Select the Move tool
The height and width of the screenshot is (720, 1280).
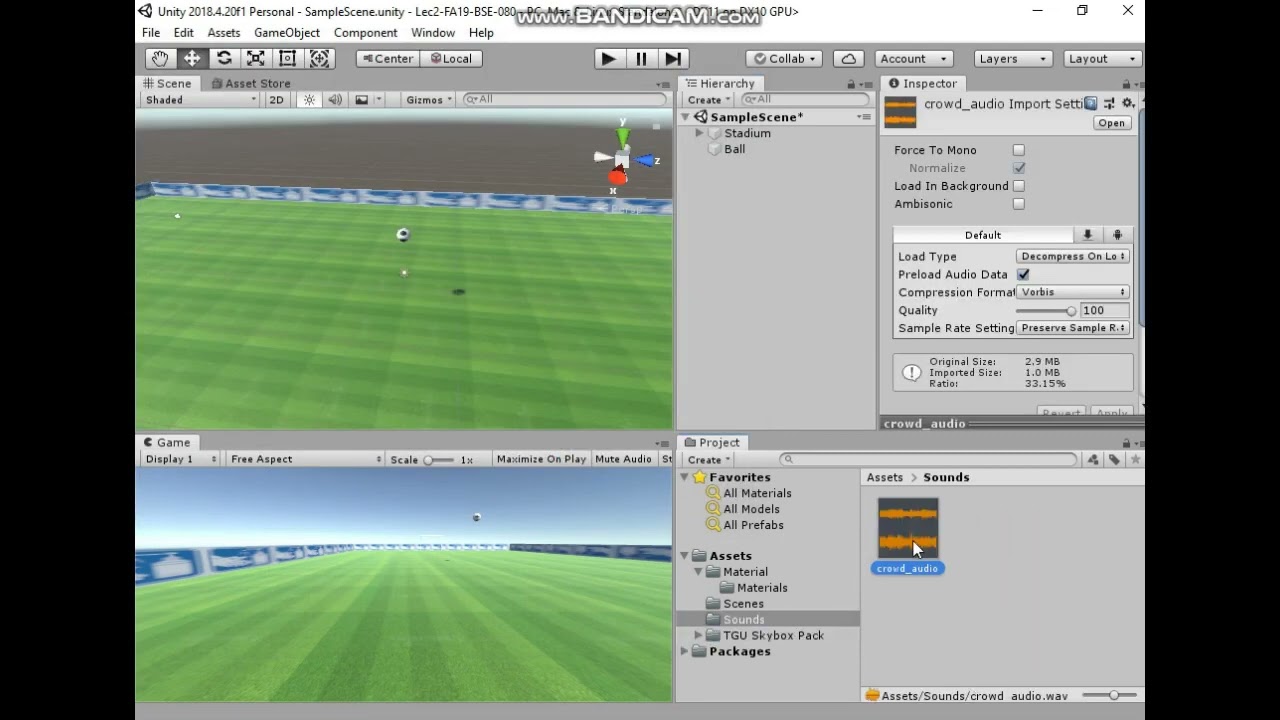coord(192,58)
